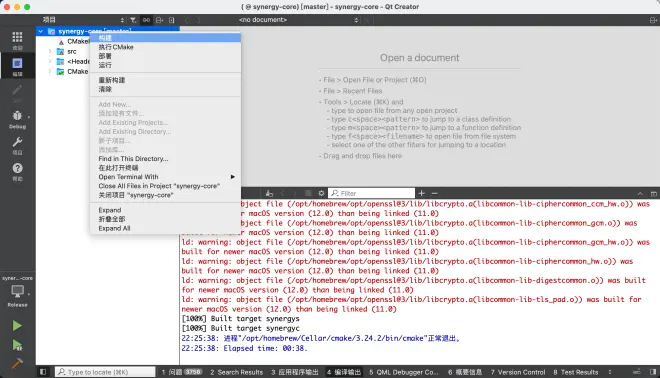660x378 pixels.
Task: Open the Open Terminal With submenu arrow
Action: pyautogui.click(x=232, y=177)
